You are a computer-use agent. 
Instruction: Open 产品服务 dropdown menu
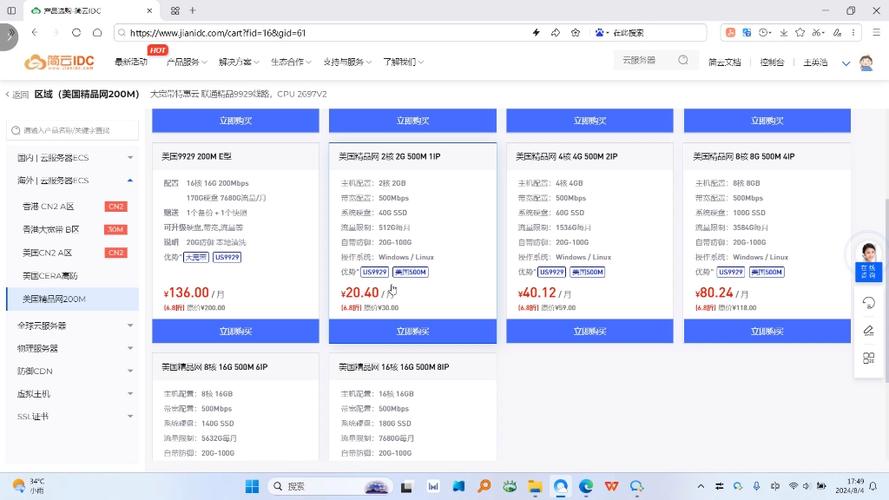187,62
